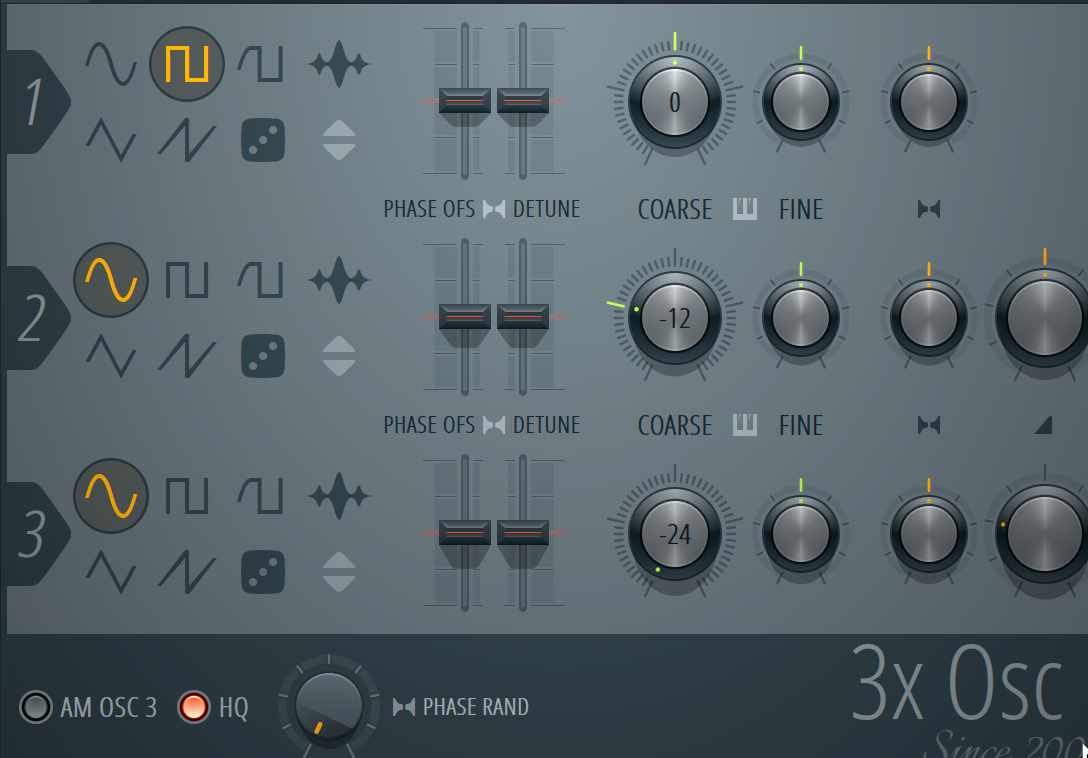
Task: Select square wave shape for oscillator 2
Action: point(187,280)
